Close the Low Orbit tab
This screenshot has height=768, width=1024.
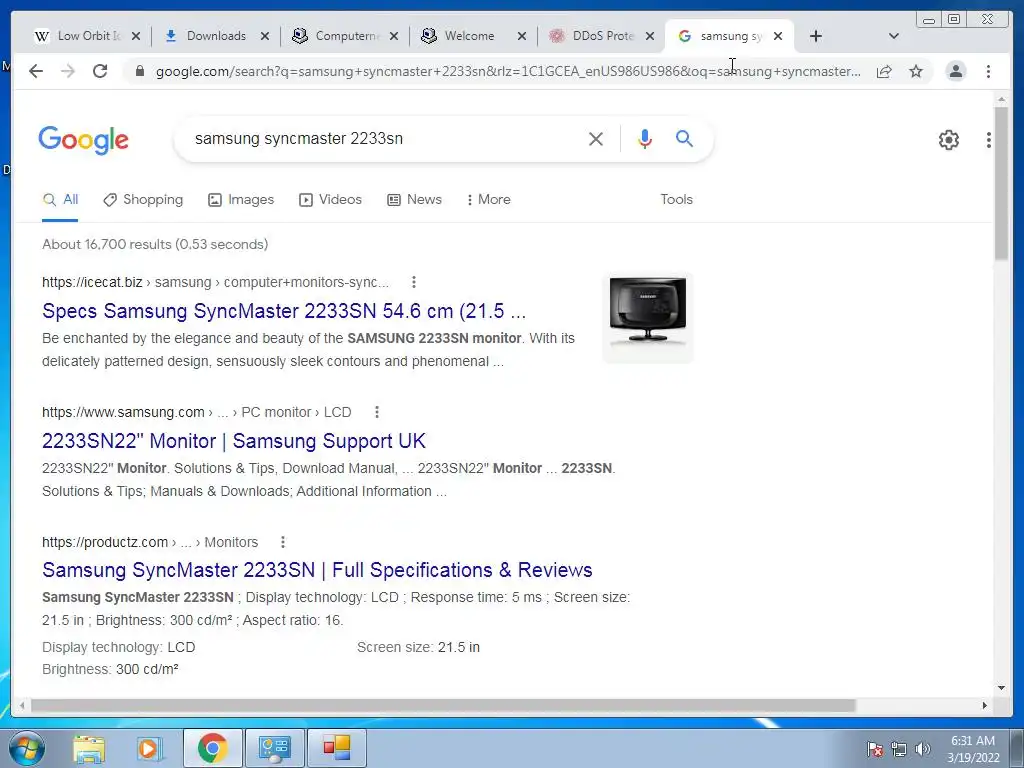136,36
